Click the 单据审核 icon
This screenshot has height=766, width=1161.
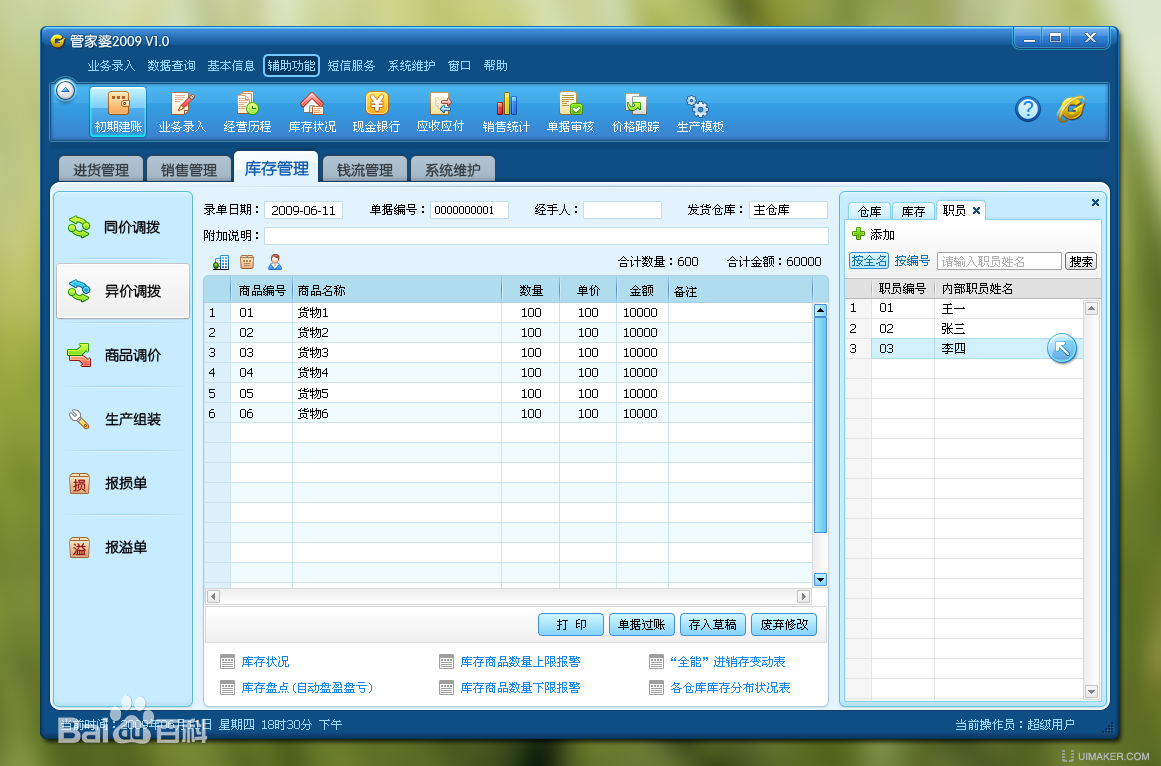click(x=570, y=110)
